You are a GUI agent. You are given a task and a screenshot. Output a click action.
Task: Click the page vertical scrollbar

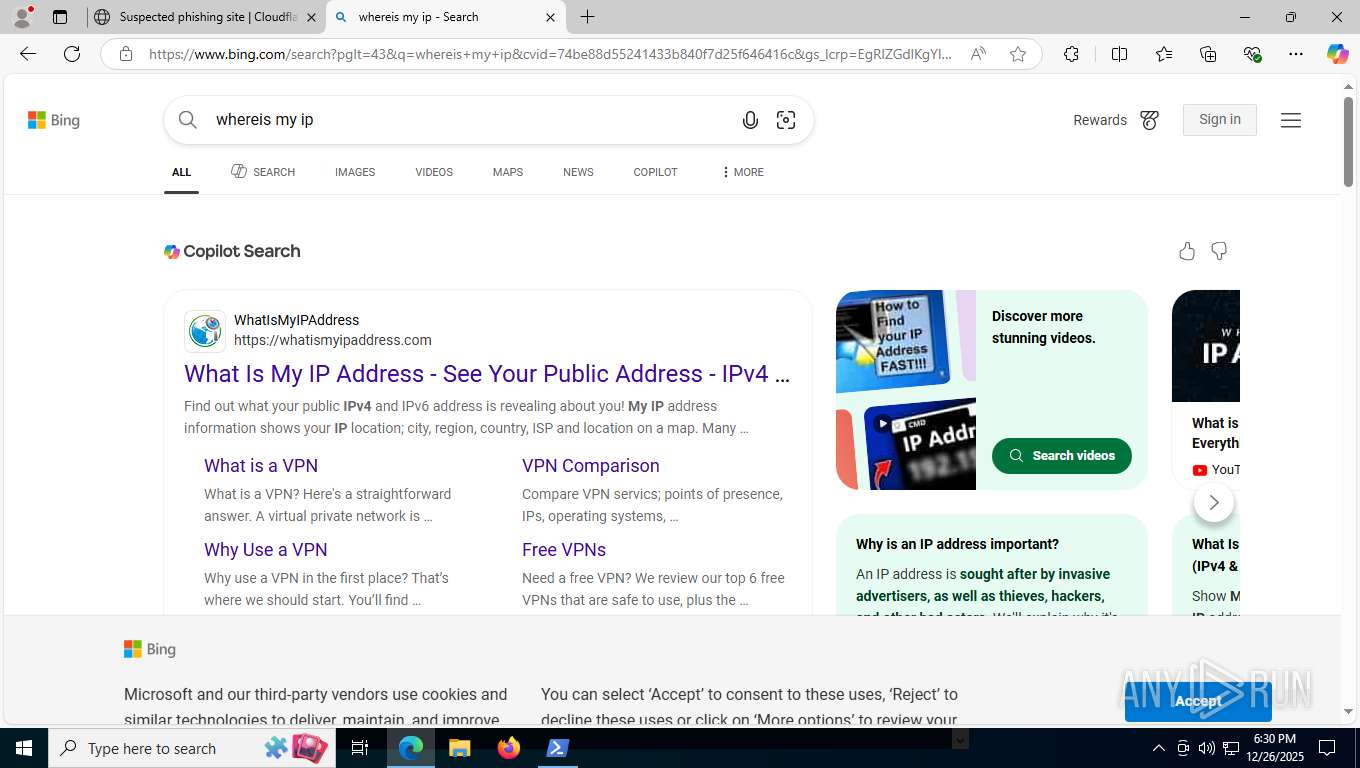1348,140
